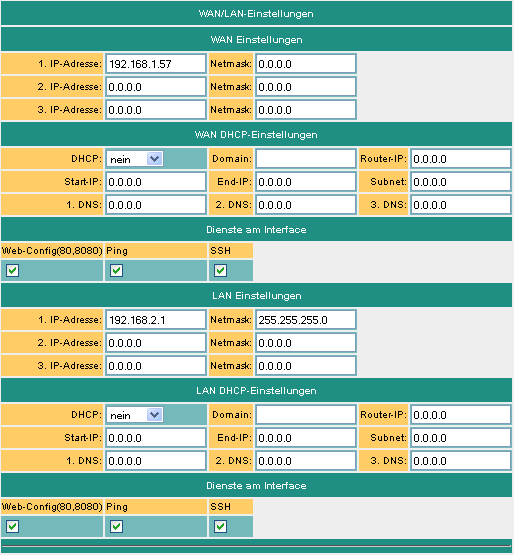Click LAN DHCP 3. DNS field
This screenshot has height=555, width=514.
pyautogui.click(x=461, y=461)
